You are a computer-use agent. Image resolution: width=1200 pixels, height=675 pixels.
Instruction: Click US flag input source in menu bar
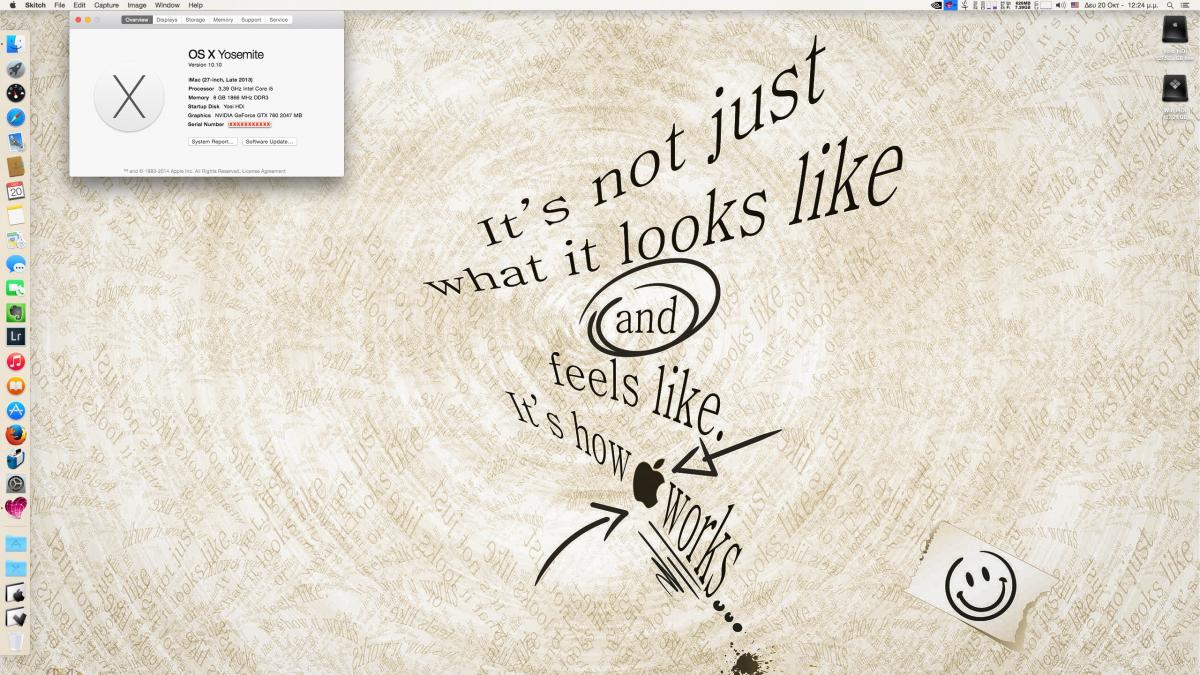click(x=1075, y=5)
